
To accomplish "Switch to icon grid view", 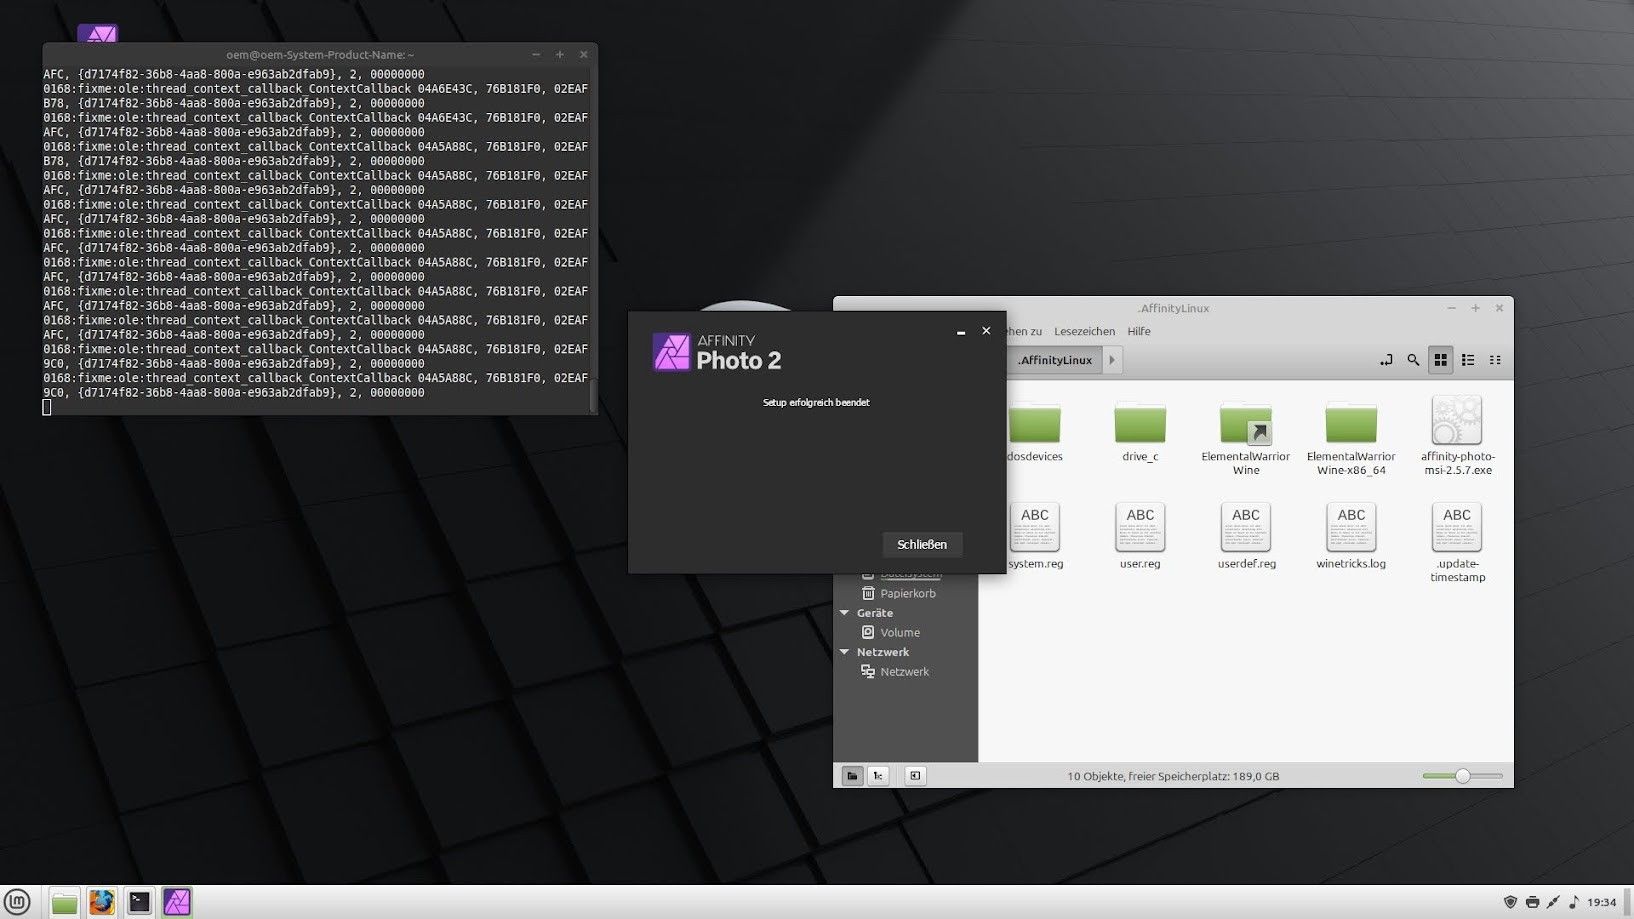I will coord(1440,360).
